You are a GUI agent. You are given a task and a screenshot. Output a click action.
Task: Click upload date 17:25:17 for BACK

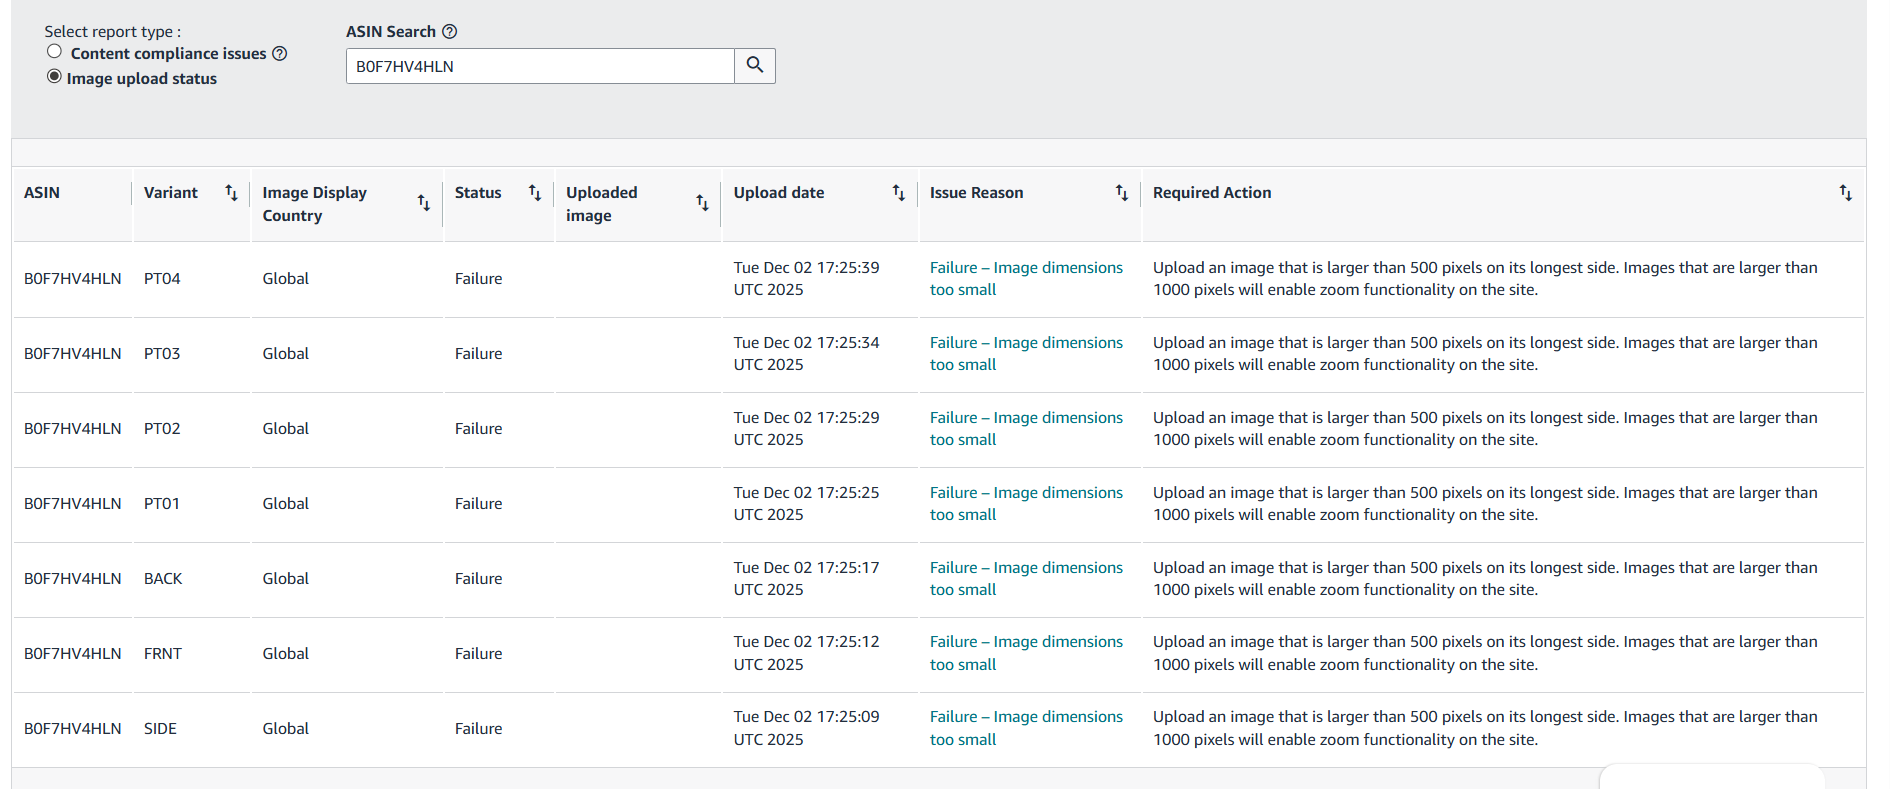[807, 579]
